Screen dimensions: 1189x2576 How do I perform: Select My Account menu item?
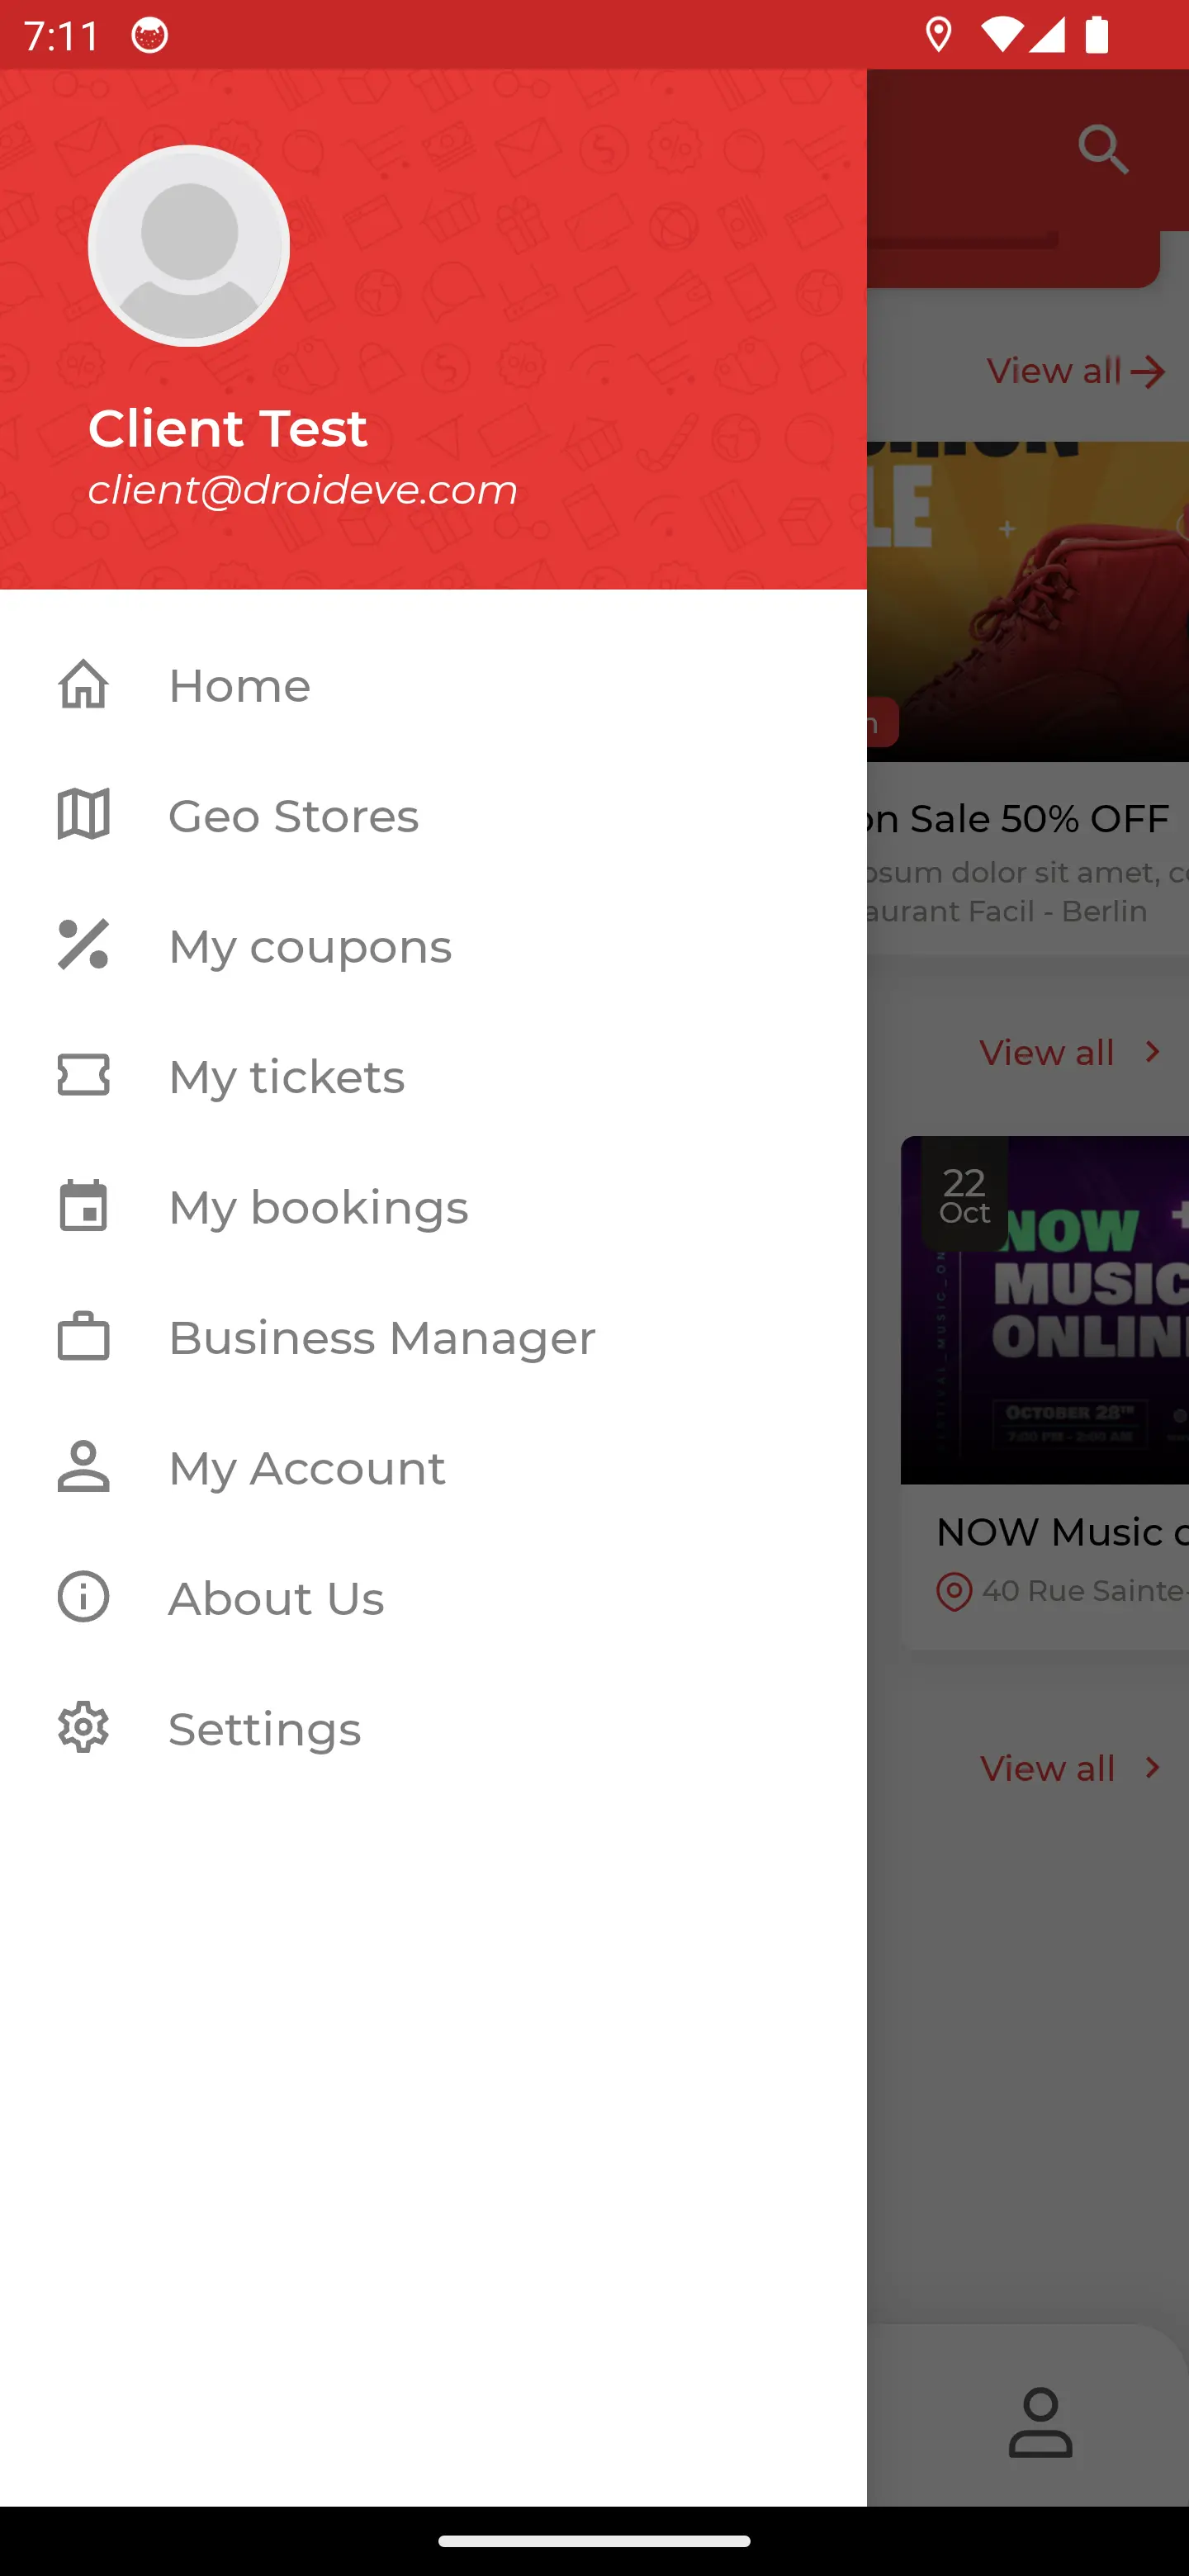433,1467
